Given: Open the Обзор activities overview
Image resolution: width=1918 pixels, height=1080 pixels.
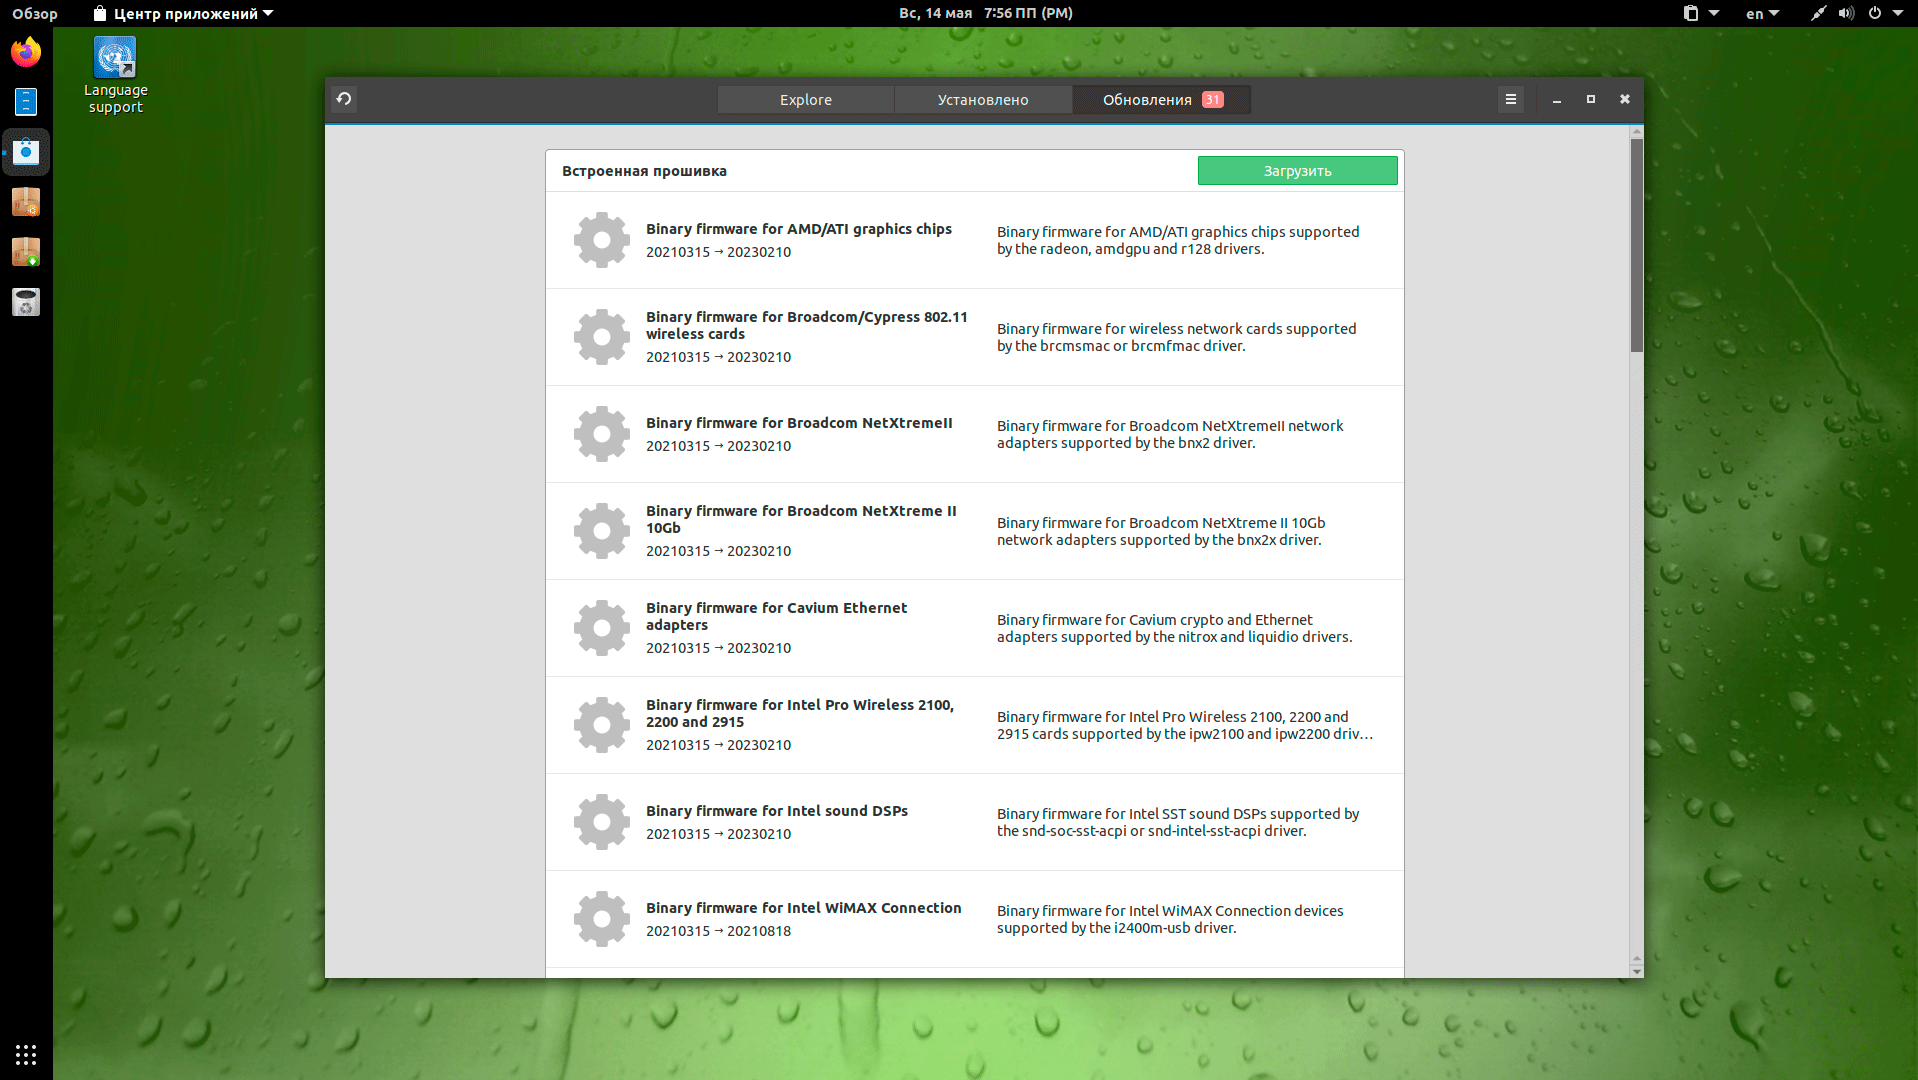Looking at the screenshot, I should point(35,13).
